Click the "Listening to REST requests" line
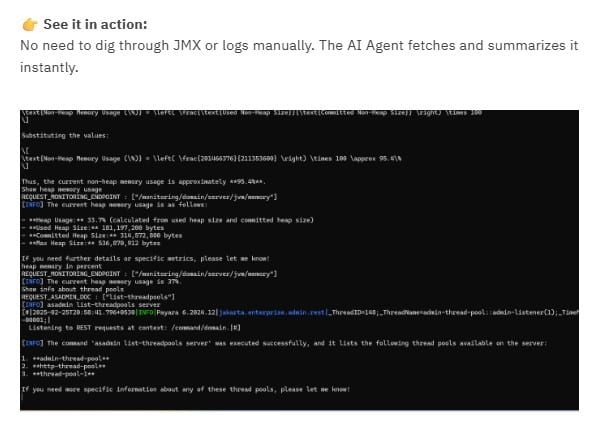The width and height of the screenshot is (597, 425). click(x=135, y=328)
